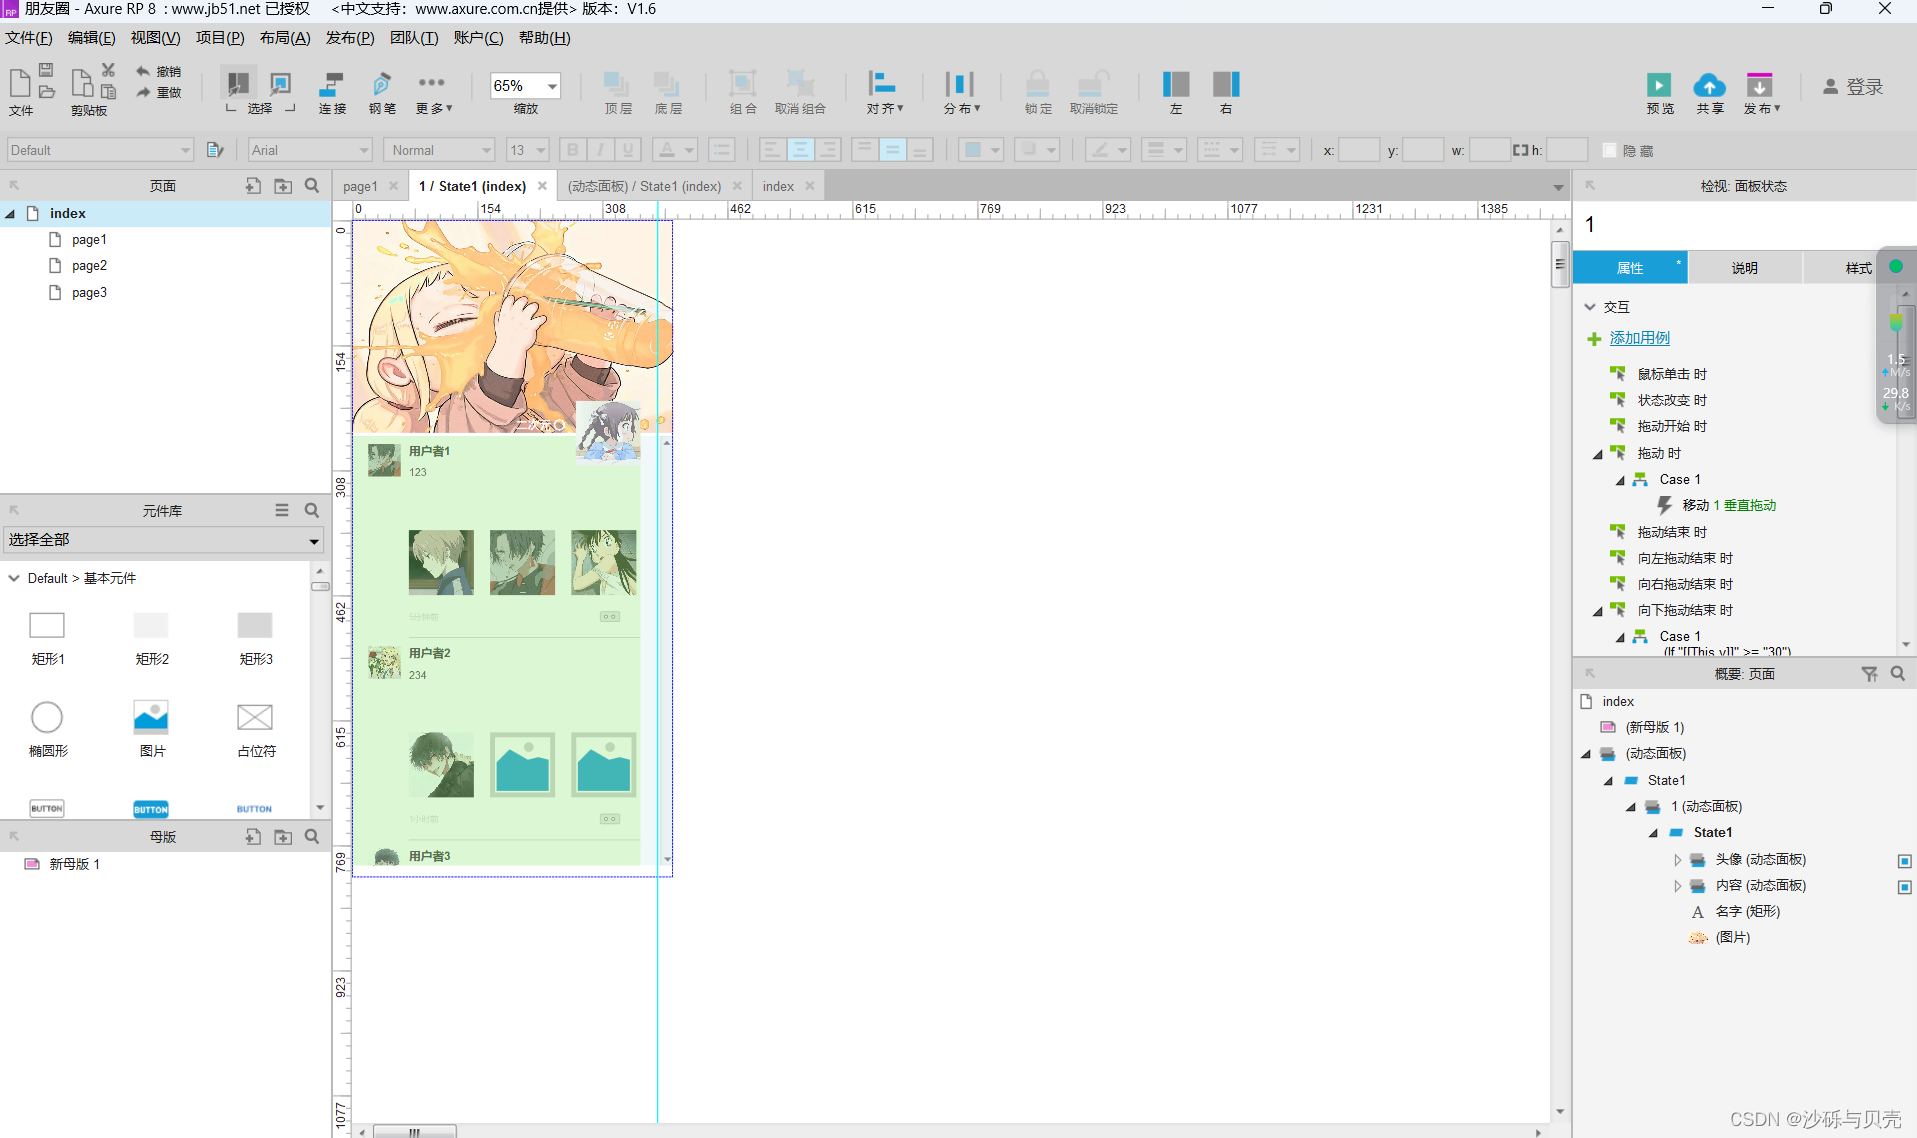Select page2 in pages tree
Image resolution: width=1917 pixels, height=1138 pixels.
click(x=89, y=266)
